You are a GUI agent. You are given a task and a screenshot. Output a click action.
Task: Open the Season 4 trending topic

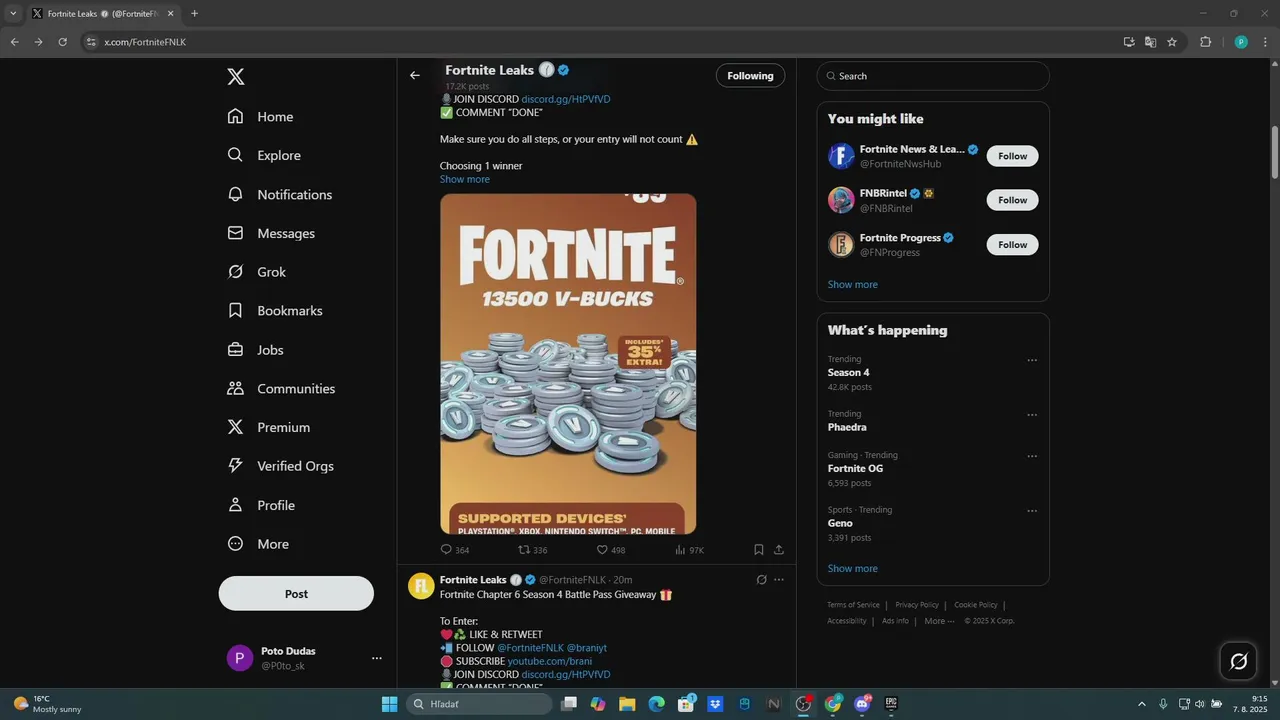[x=848, y=373]
